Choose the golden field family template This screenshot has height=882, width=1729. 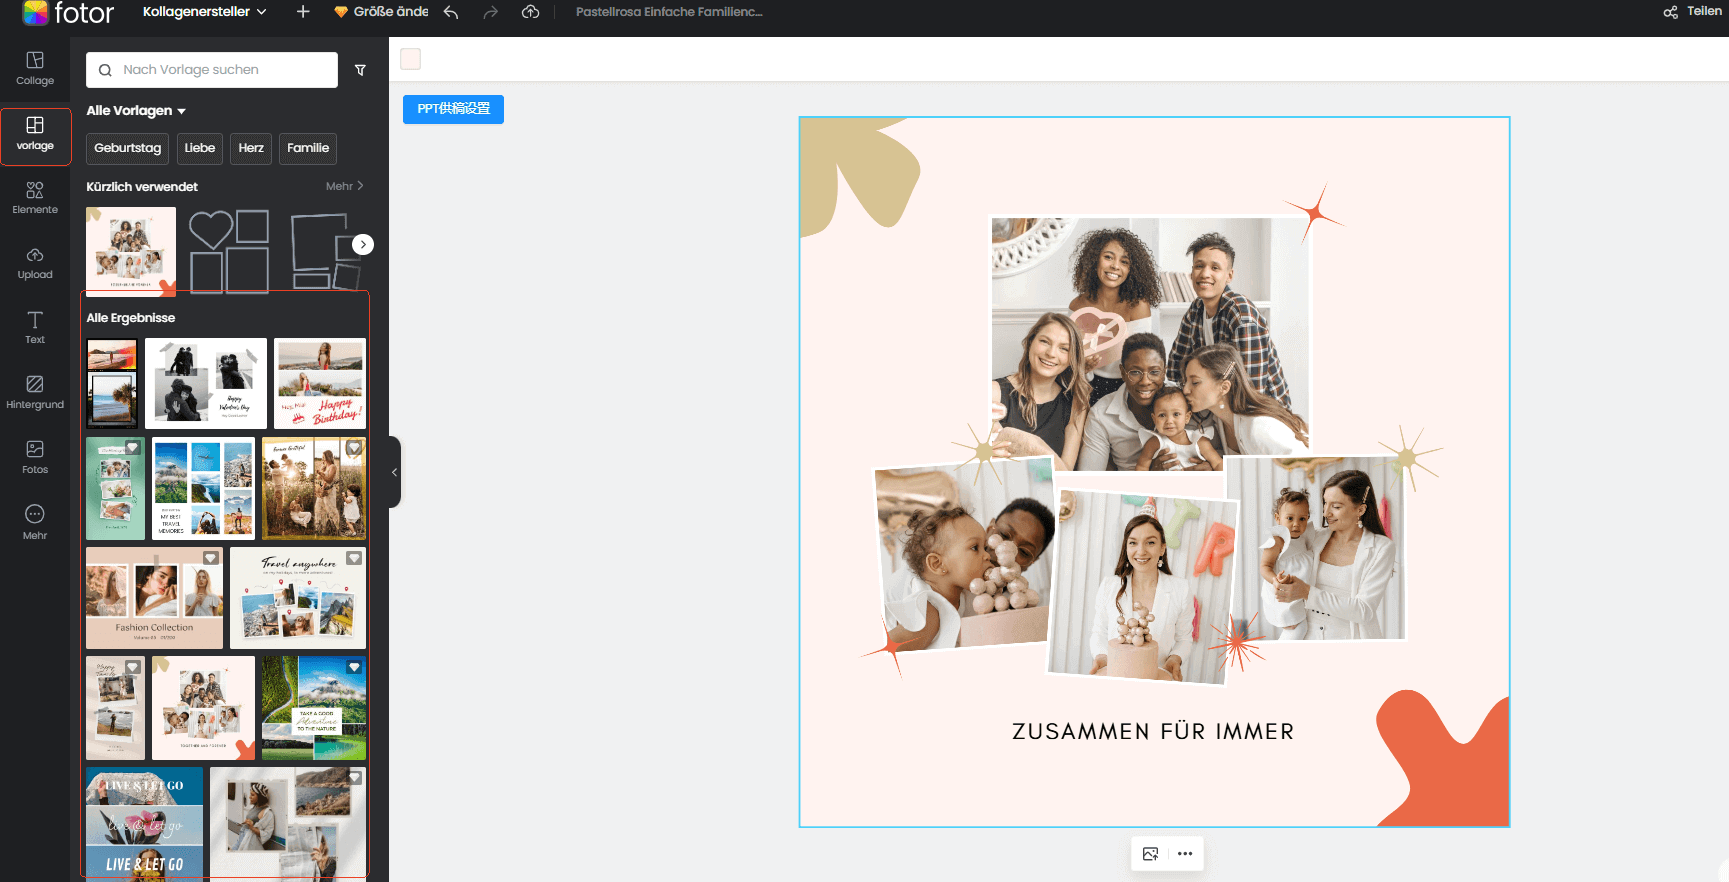coord(314,488)
